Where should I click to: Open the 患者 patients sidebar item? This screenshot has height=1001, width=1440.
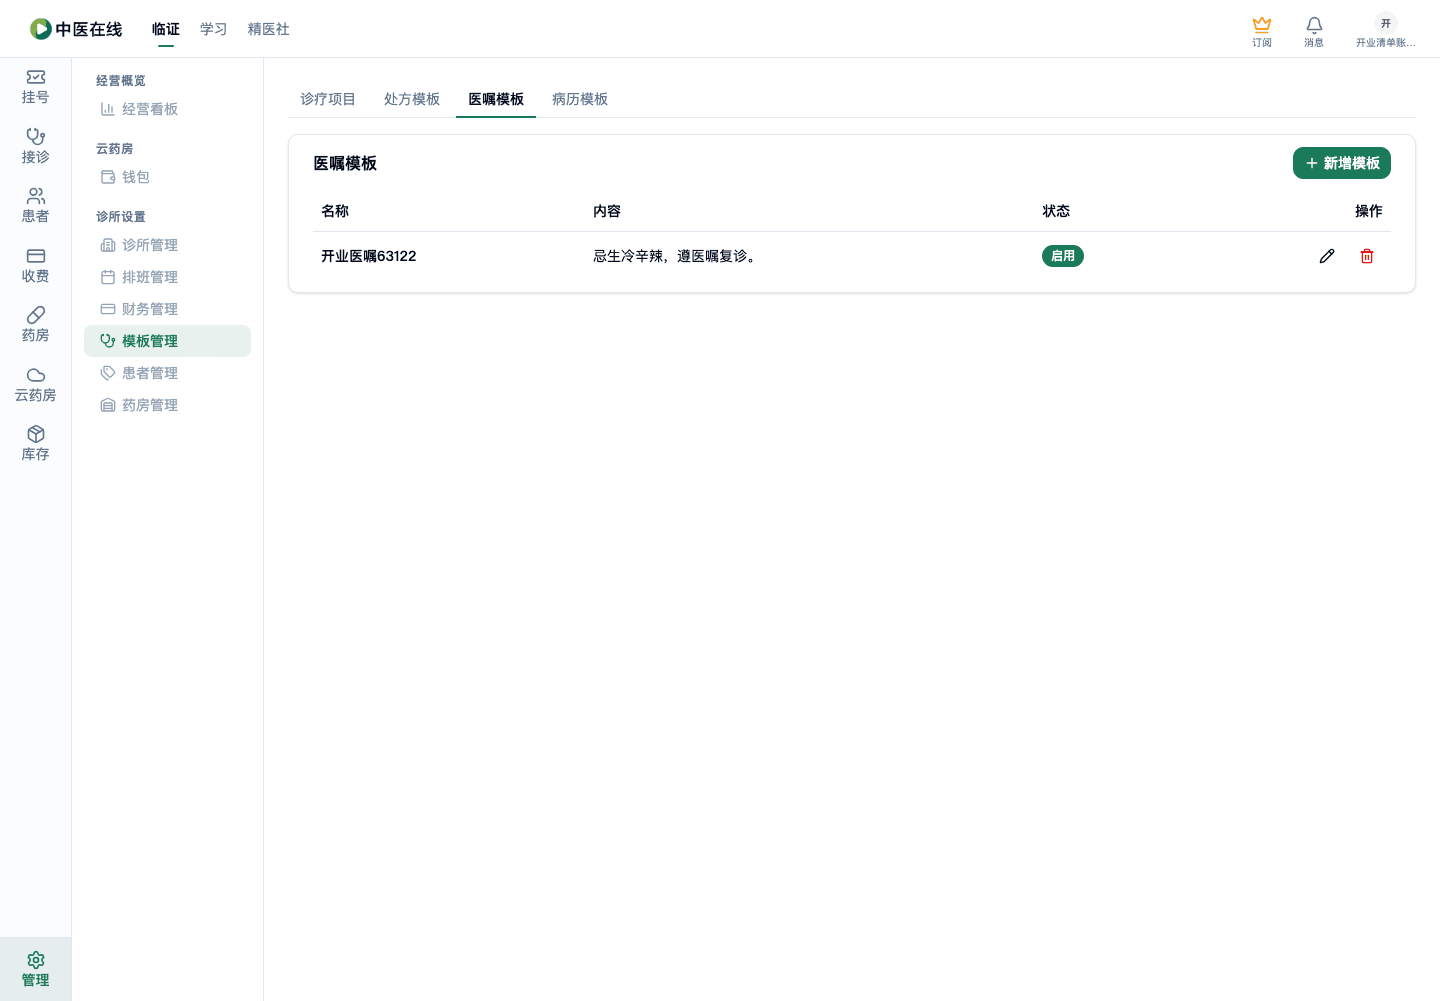[36, 206]
